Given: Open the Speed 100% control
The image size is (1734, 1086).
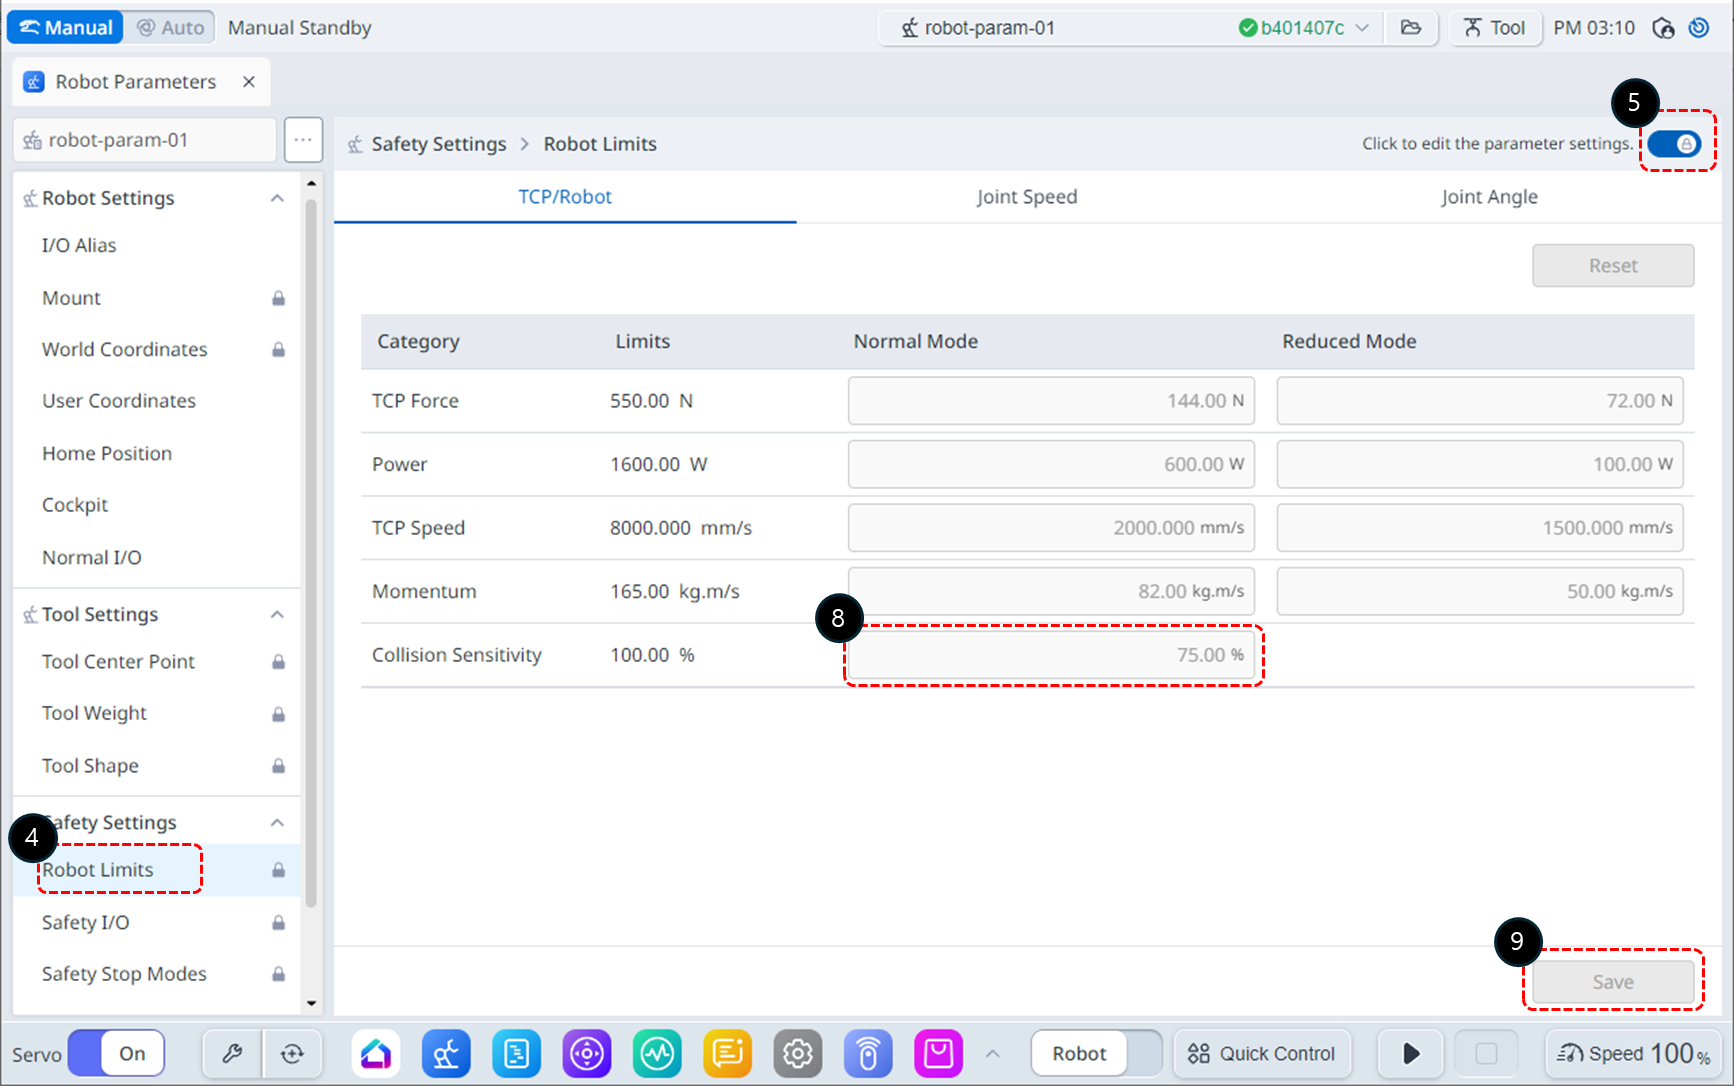Looking at the screenshot, I should 1633,1053.
